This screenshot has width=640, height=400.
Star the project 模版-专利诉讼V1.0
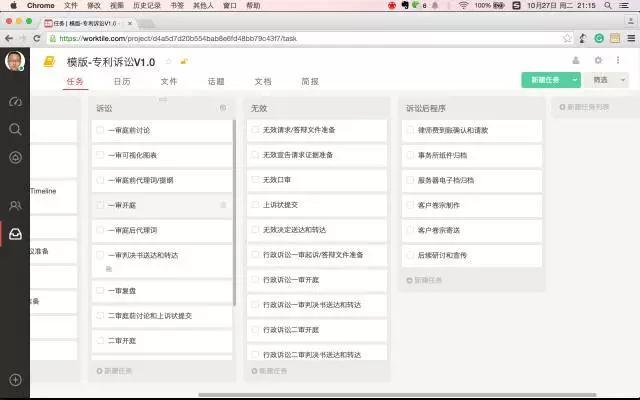169,61
